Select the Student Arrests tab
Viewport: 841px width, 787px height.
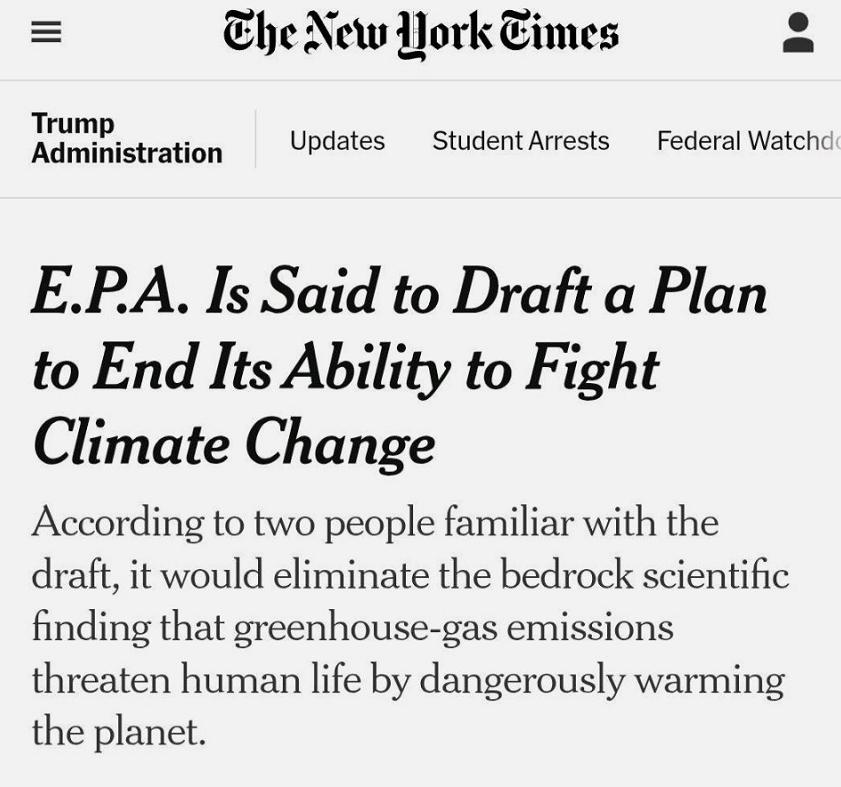click(x=521, y=141)
